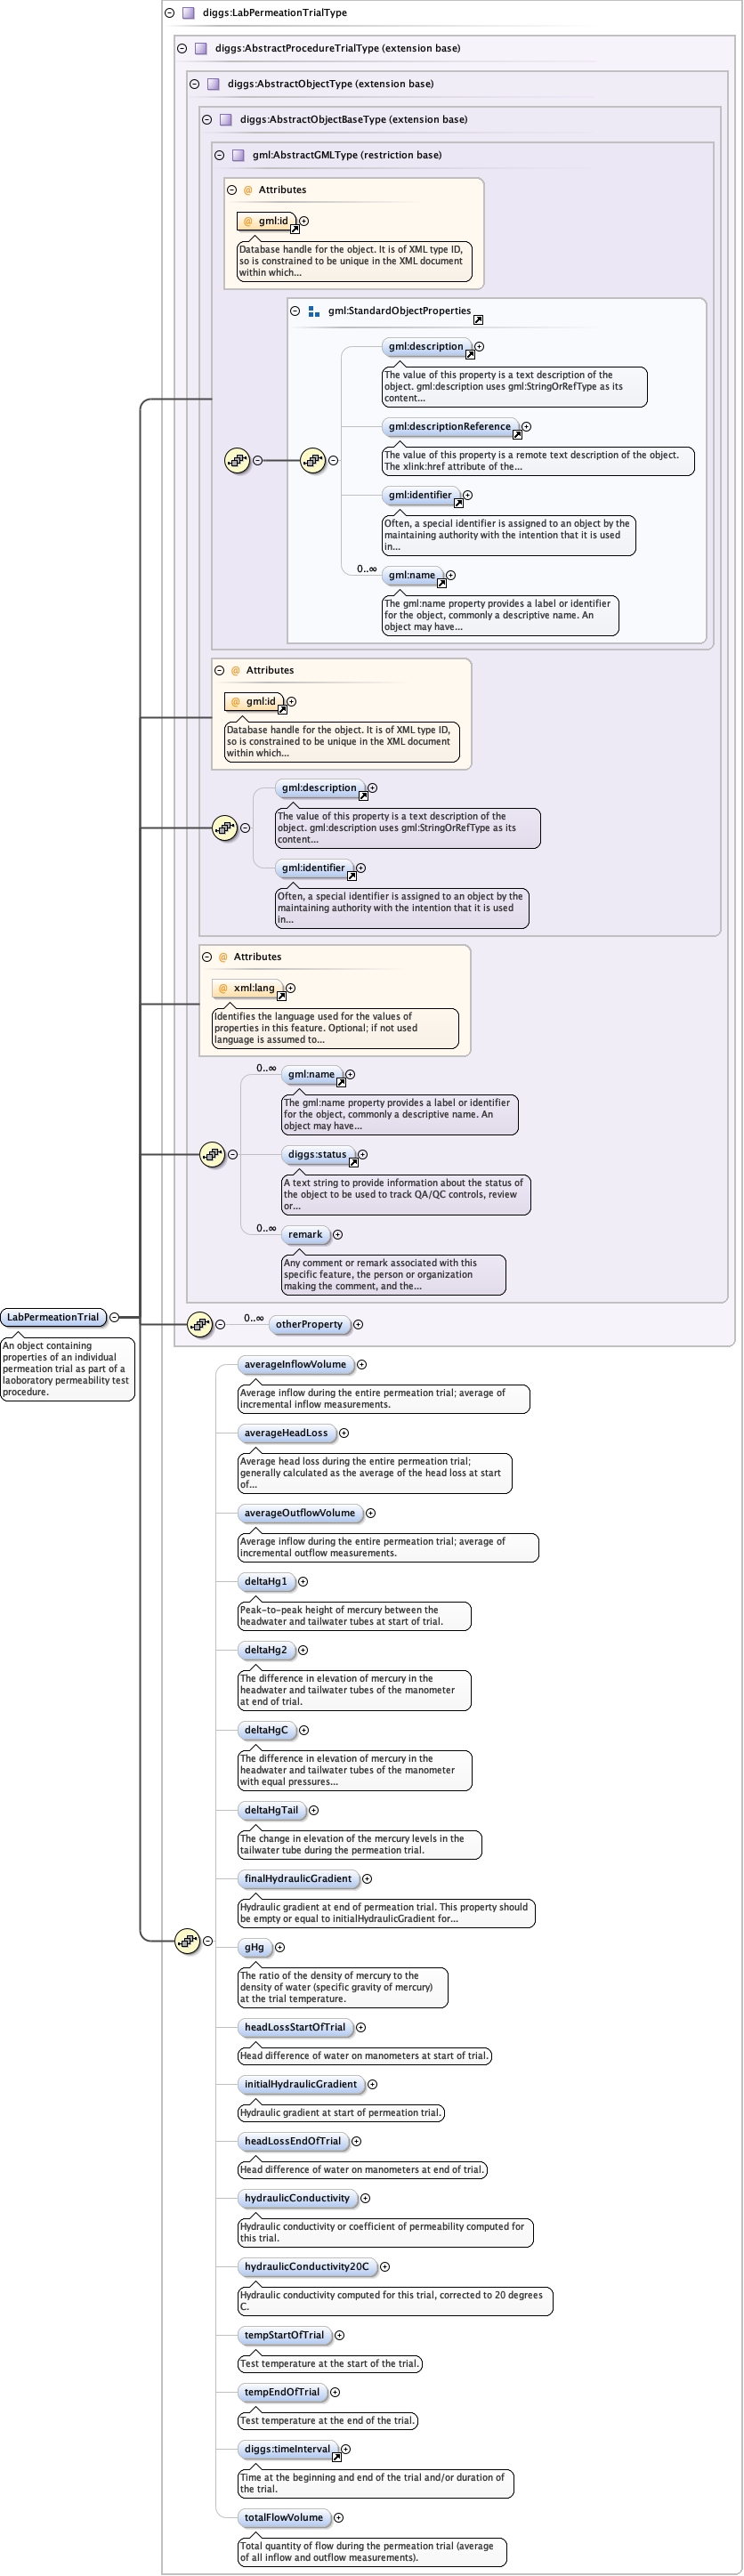Click the group icon beside gml:StandardObjectProperties

point(313,311)
